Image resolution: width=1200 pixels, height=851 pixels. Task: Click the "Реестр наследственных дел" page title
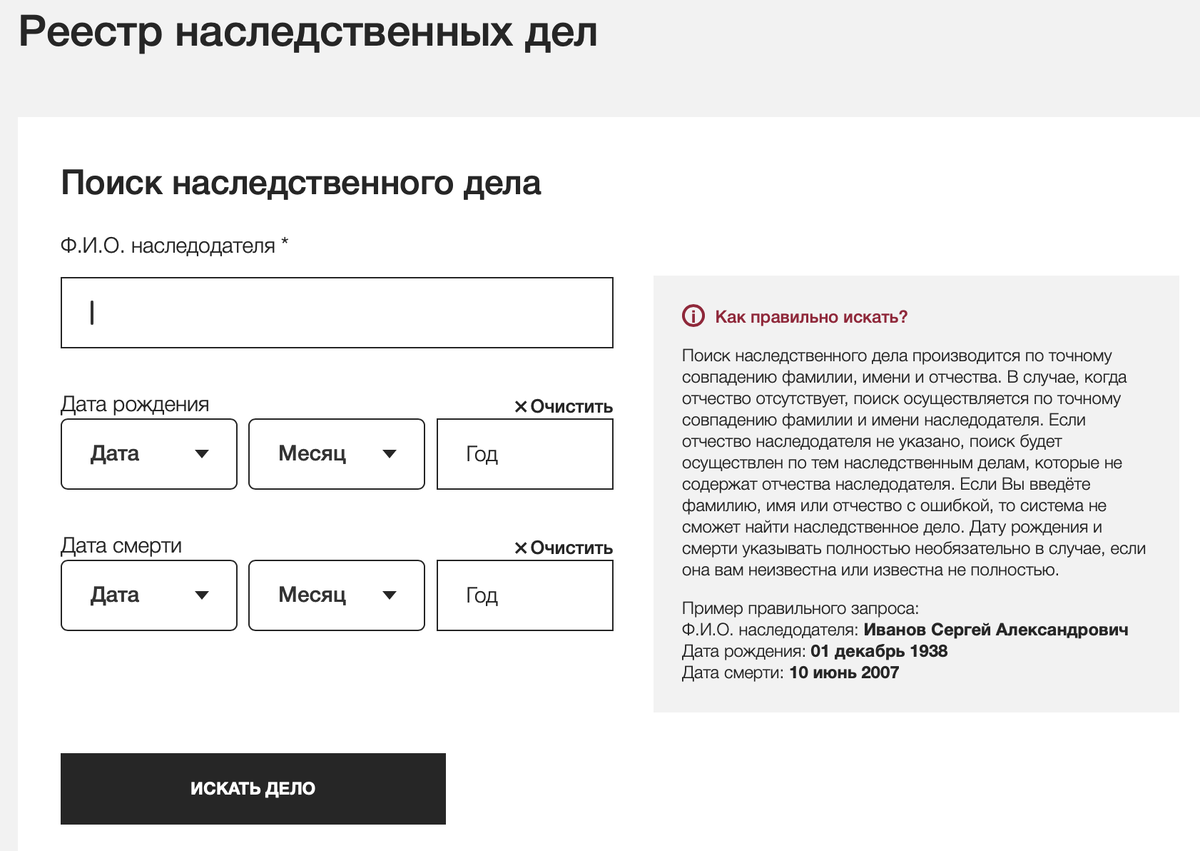coord(307,30)
